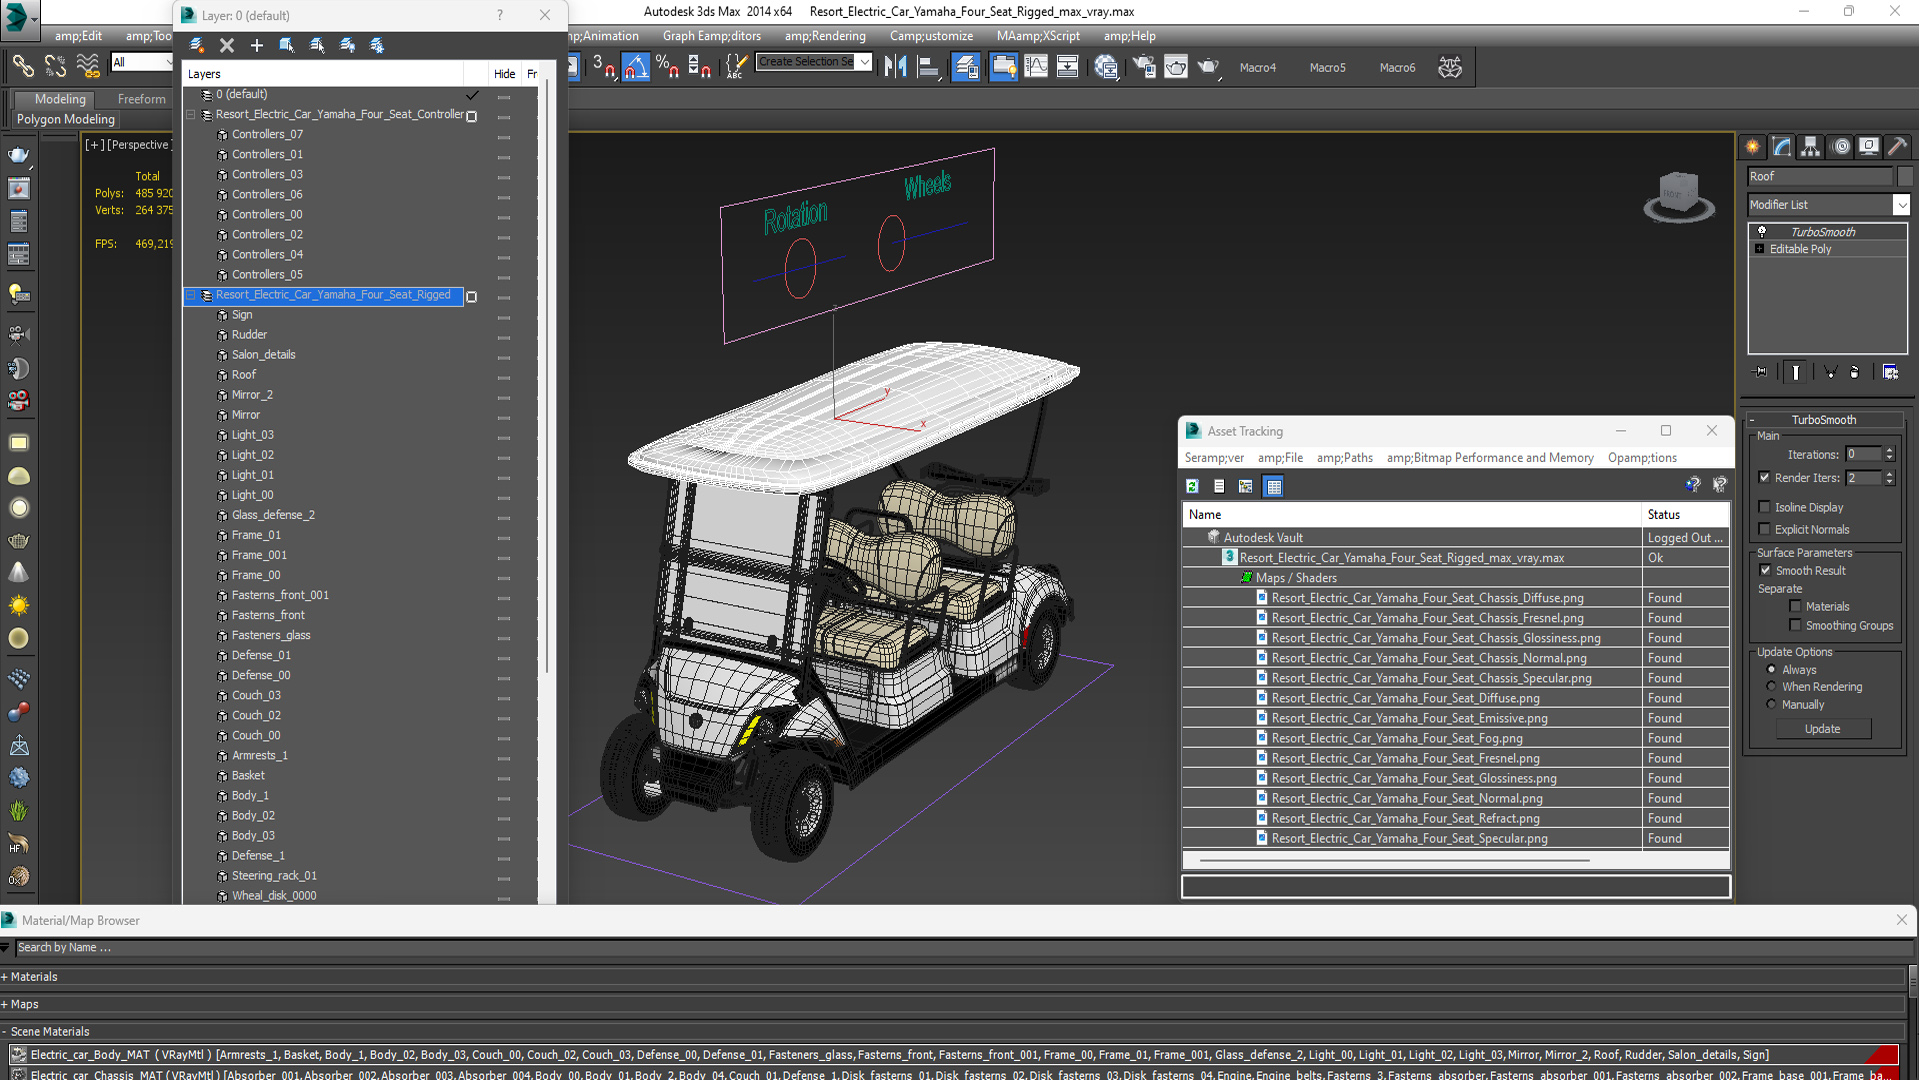Viewport: 1920px width, 1080px height.
Task: Click the Macro5 toolbar button
Action: [x=1328, y=68]
